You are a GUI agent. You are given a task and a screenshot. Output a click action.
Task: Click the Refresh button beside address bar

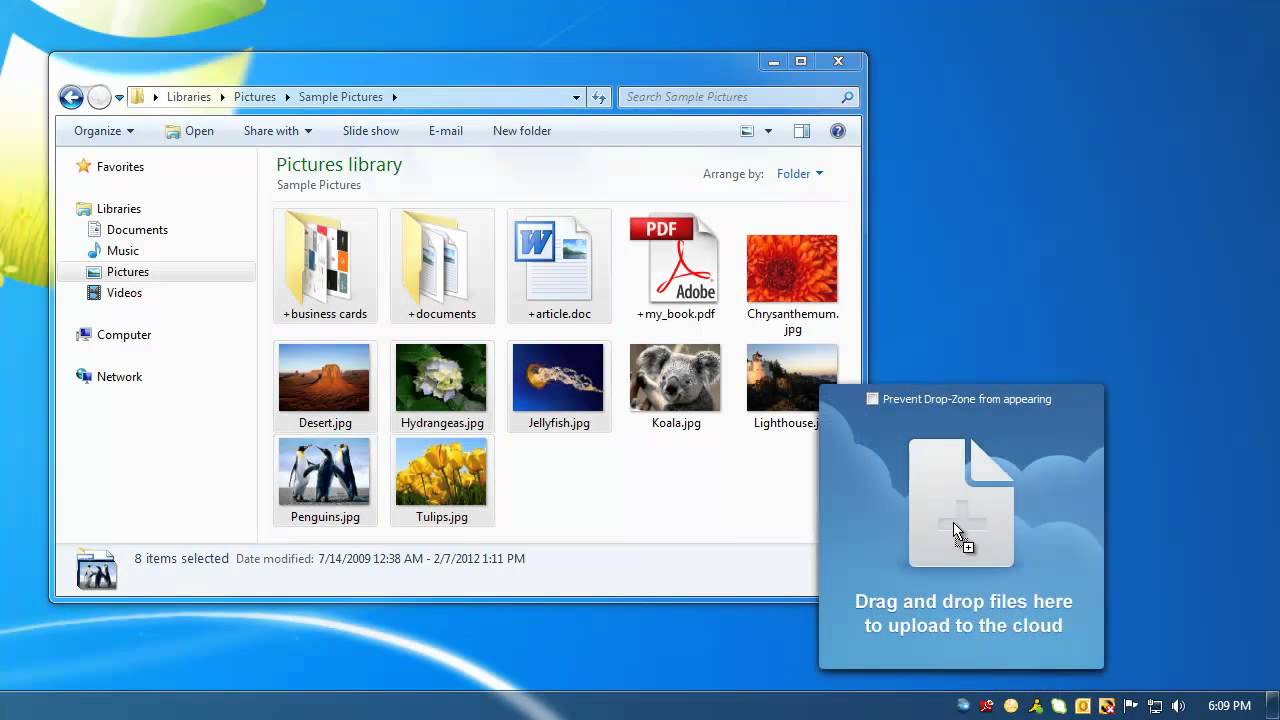(x=599, y=97)
